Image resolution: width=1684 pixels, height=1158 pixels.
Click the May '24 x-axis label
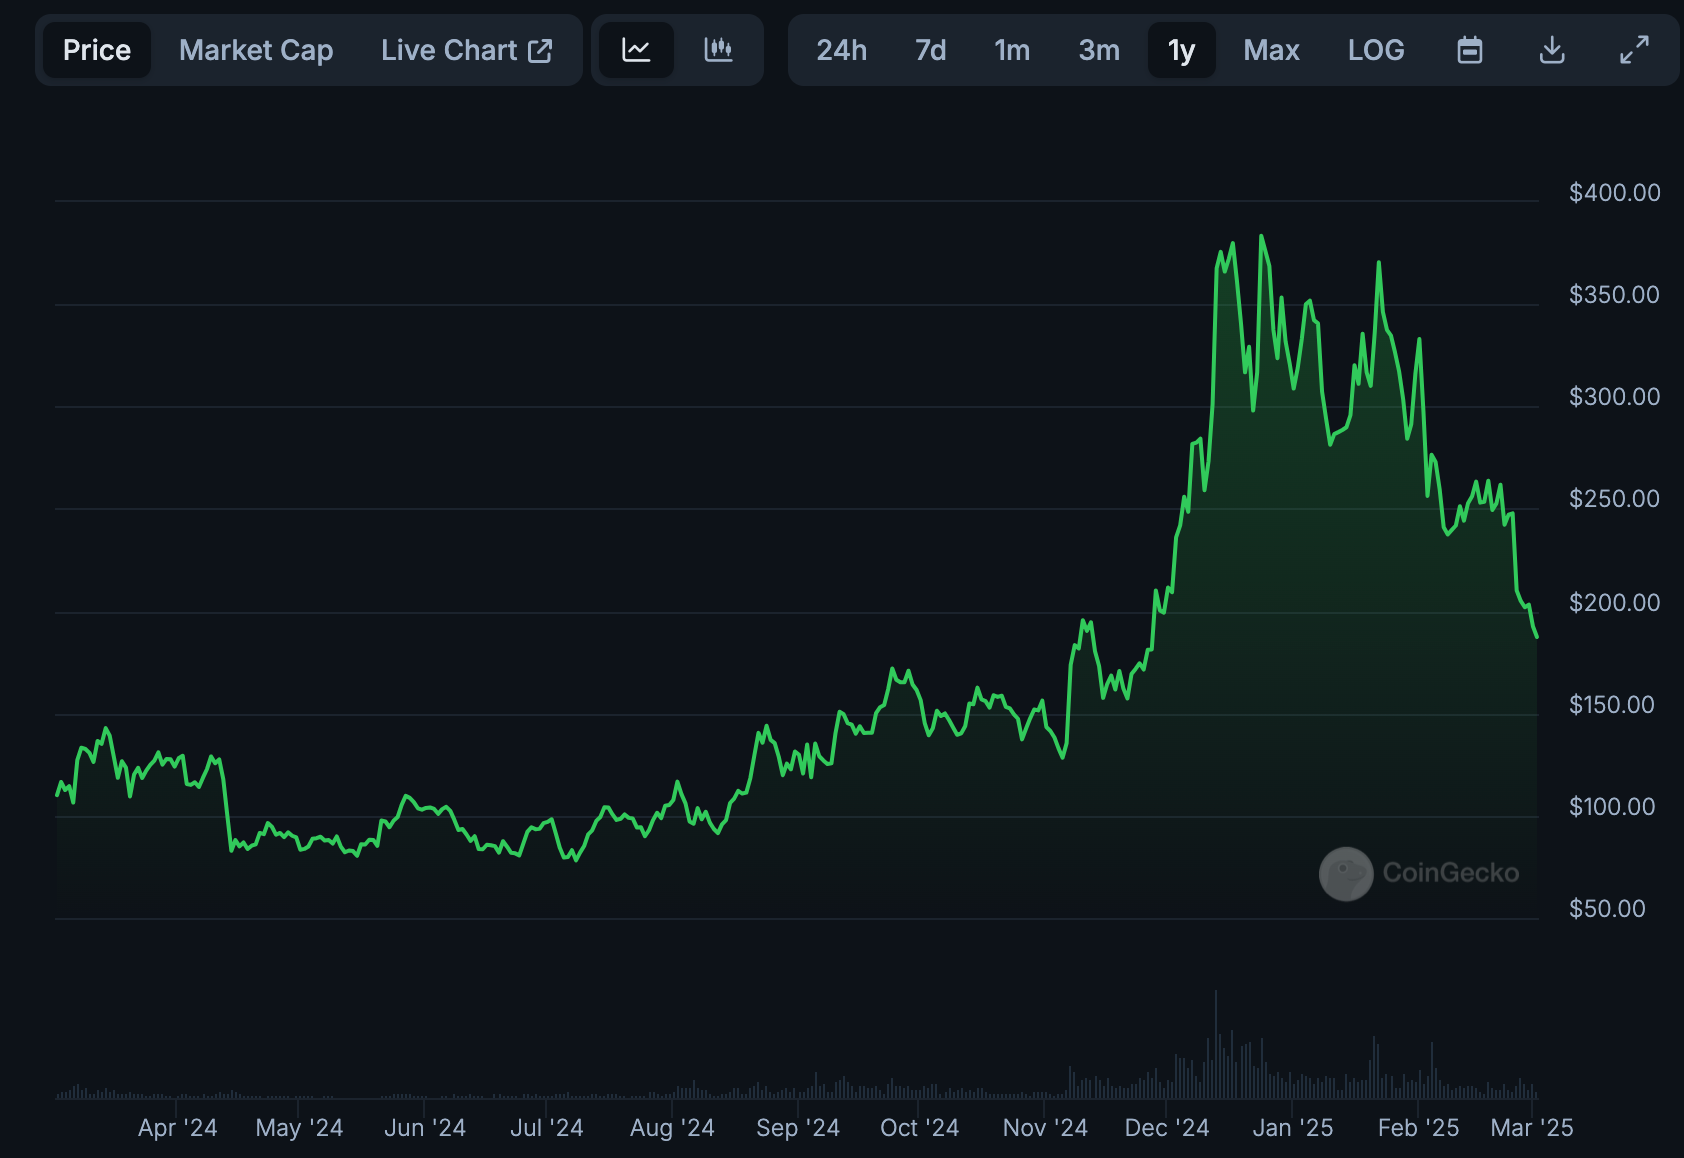299,1128
